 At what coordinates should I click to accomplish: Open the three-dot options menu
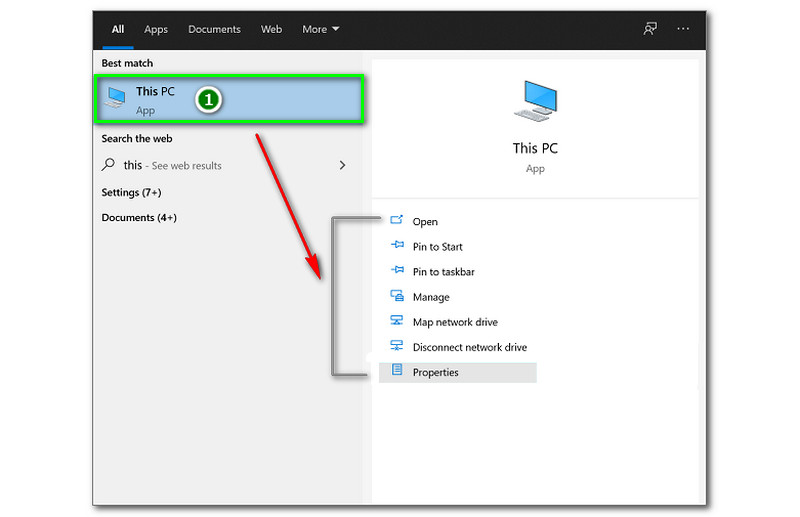683,29
